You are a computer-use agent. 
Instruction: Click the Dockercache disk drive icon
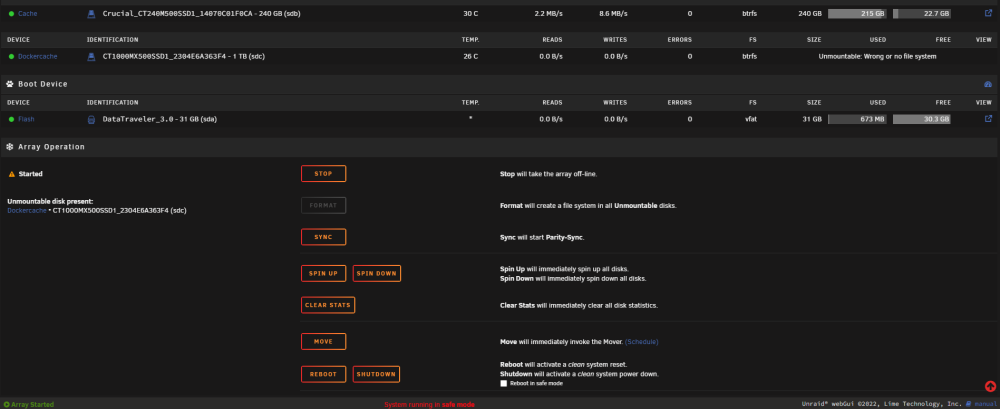point(91,56)
